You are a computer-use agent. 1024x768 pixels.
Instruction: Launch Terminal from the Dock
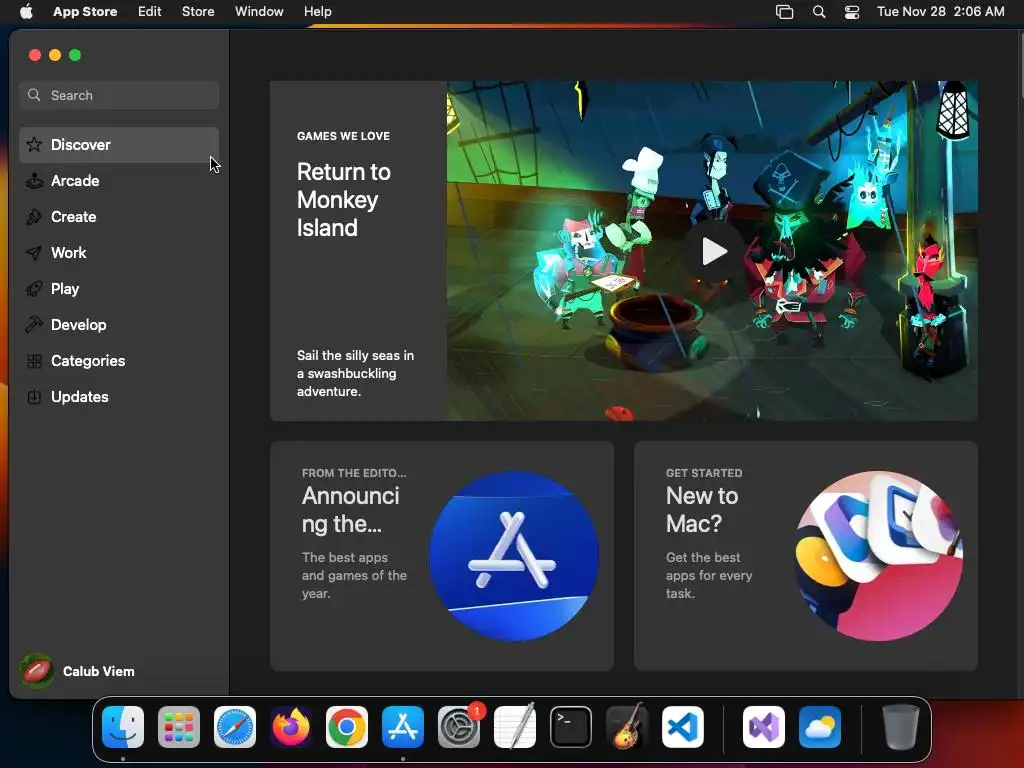point(571,727)
